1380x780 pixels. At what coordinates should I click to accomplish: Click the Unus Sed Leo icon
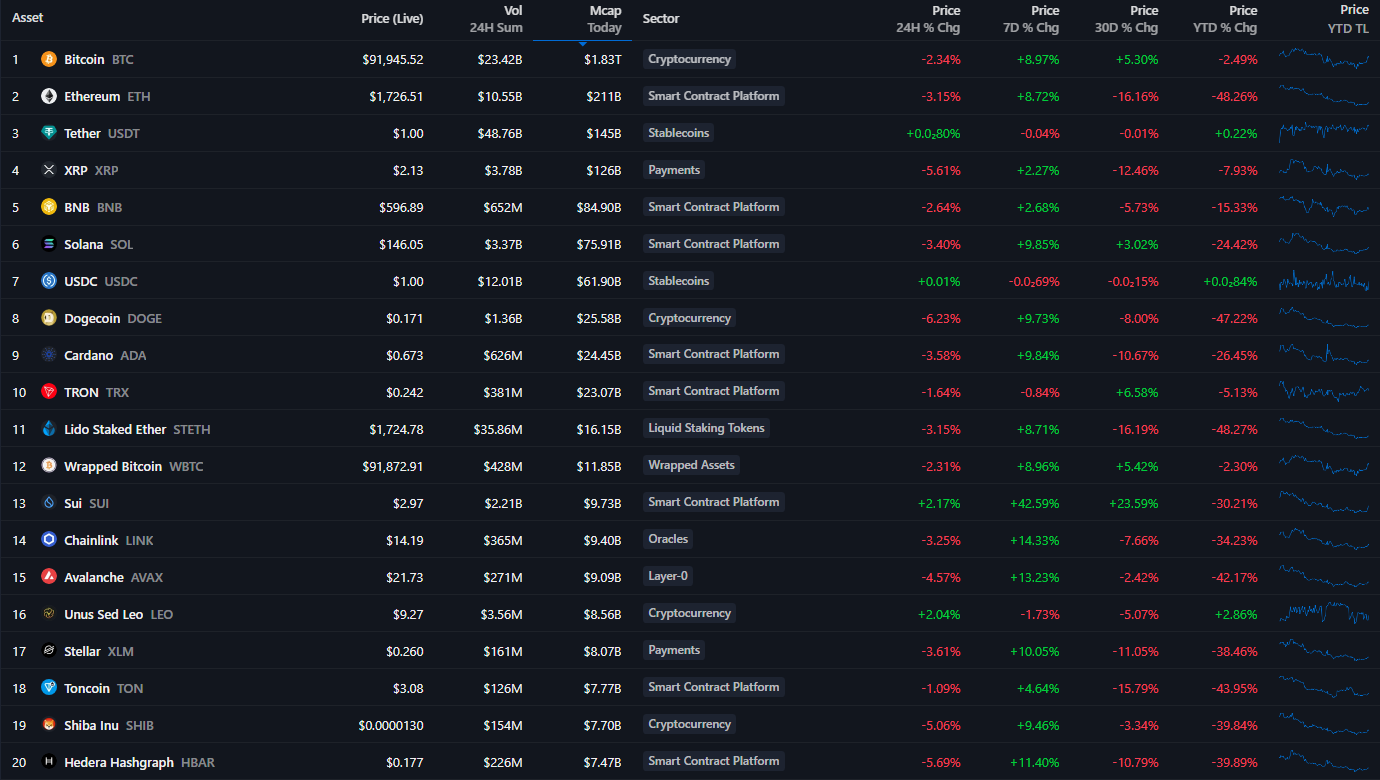pos(48,615)
